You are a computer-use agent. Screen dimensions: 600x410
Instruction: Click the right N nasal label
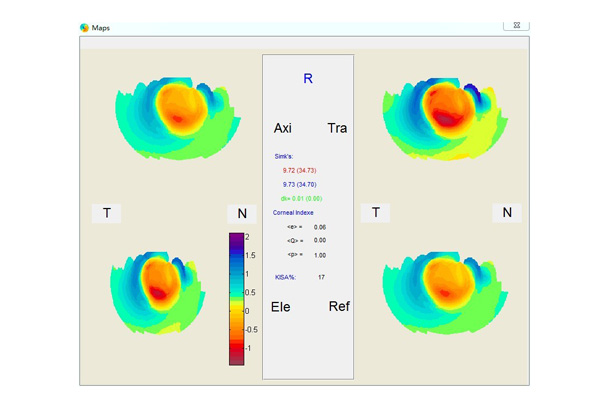[x=507, y=212]
